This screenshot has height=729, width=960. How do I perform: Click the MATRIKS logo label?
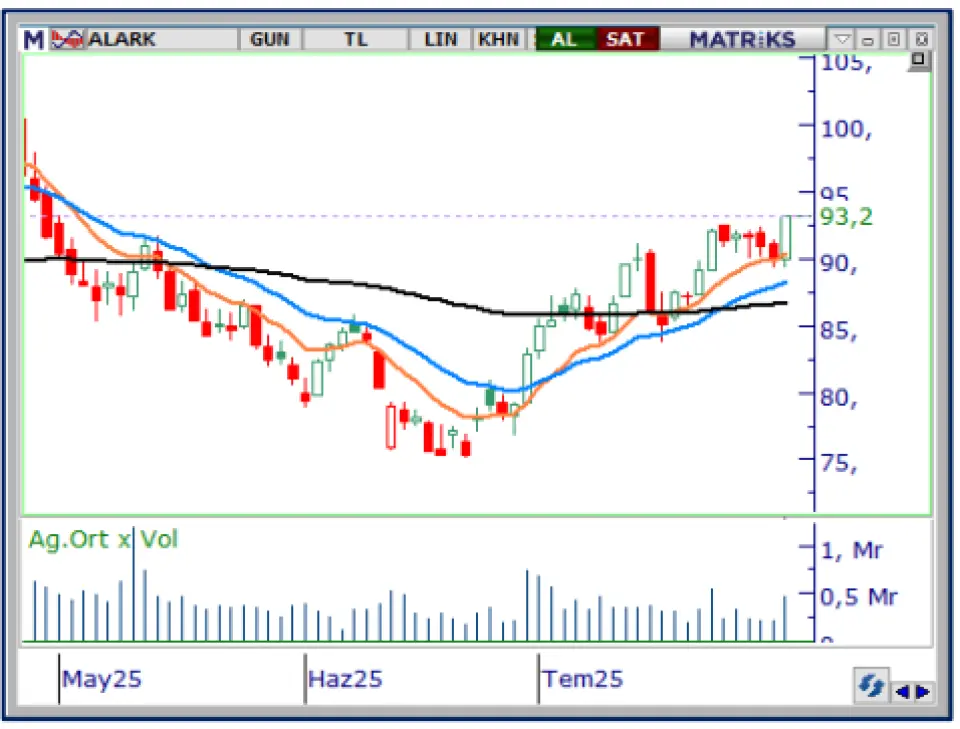[x=743, y=40]
